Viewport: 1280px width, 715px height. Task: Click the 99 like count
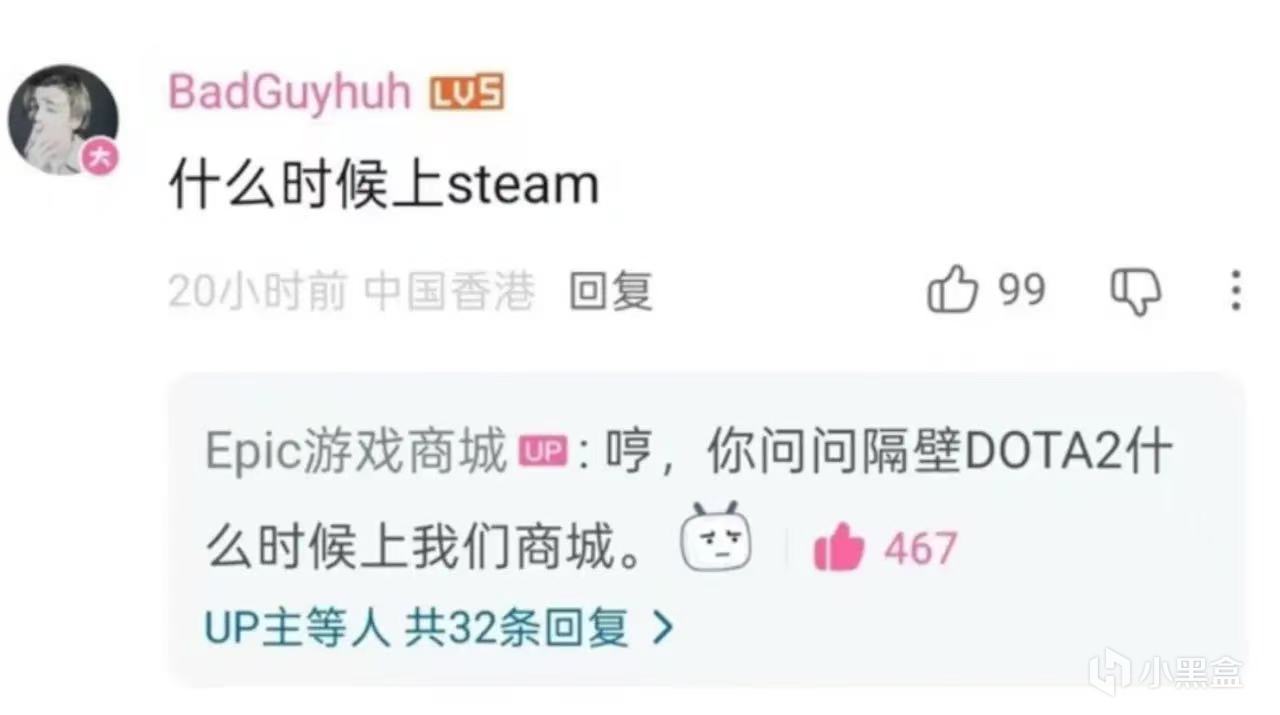1022,290
